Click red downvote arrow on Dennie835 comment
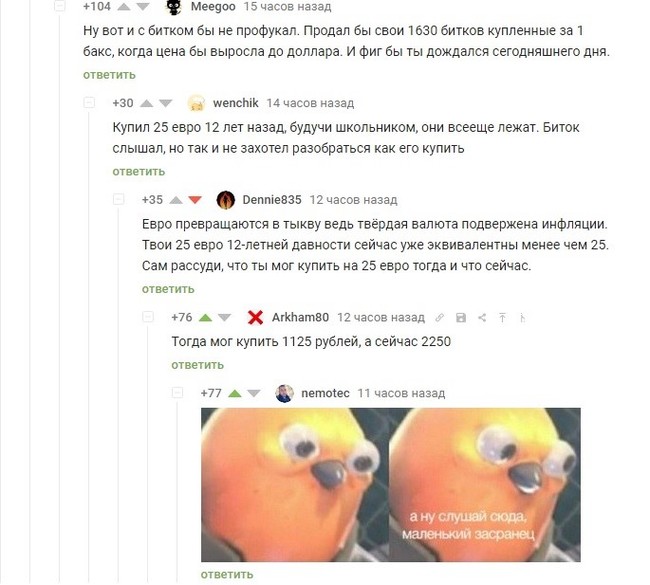This screenshot has width=650, height=585. coord(195,200)
